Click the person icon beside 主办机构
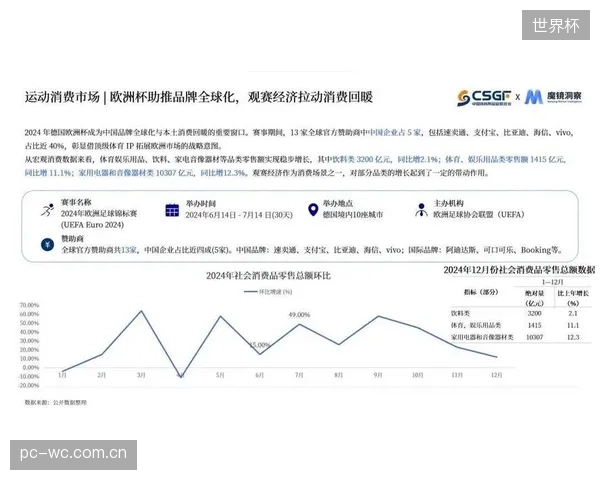 (x=421, y=210)
